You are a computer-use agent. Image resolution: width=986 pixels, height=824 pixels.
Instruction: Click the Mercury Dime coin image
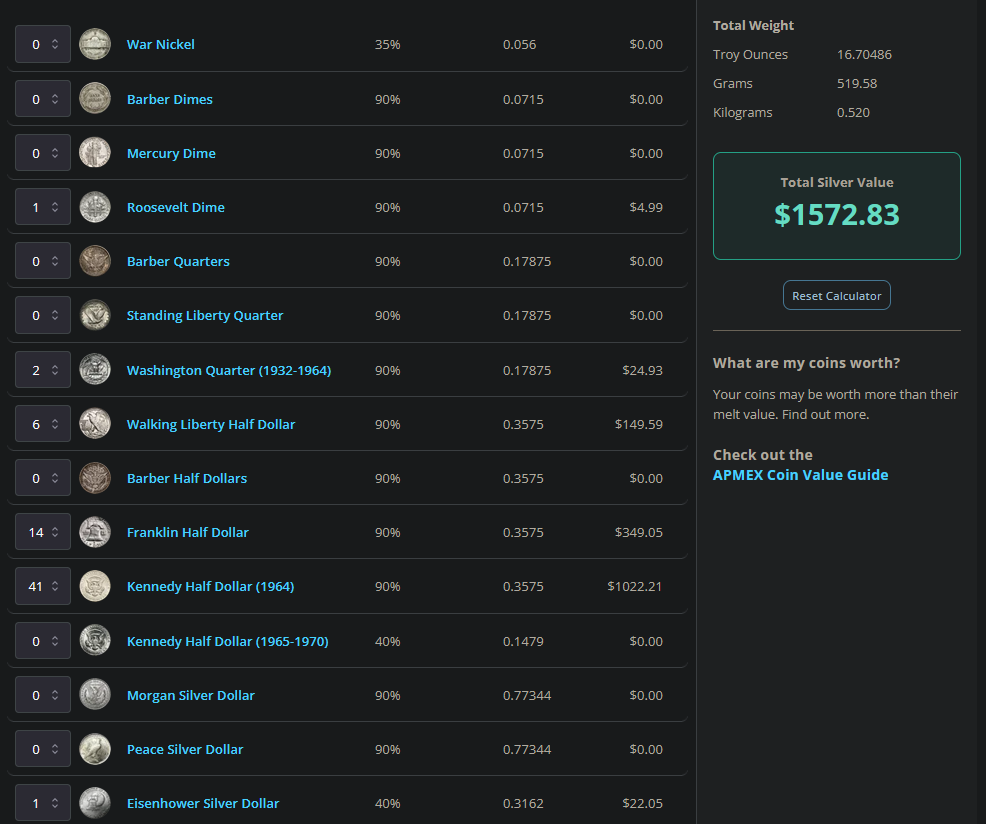tap(95, 153)
